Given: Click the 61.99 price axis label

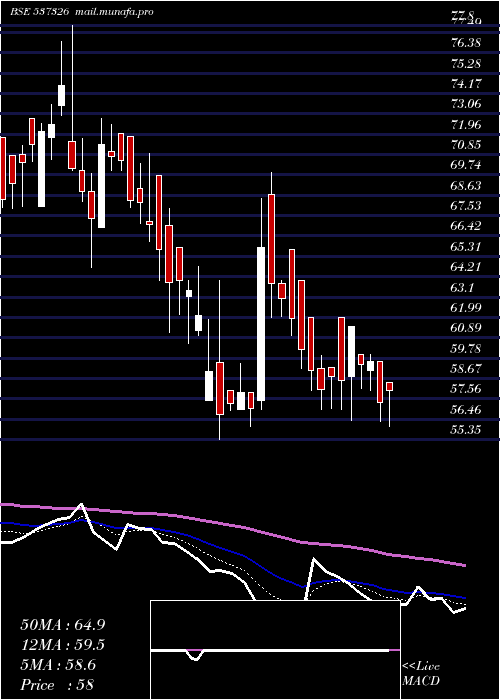Looking at the screenshot, I should [x=466, y=308].
